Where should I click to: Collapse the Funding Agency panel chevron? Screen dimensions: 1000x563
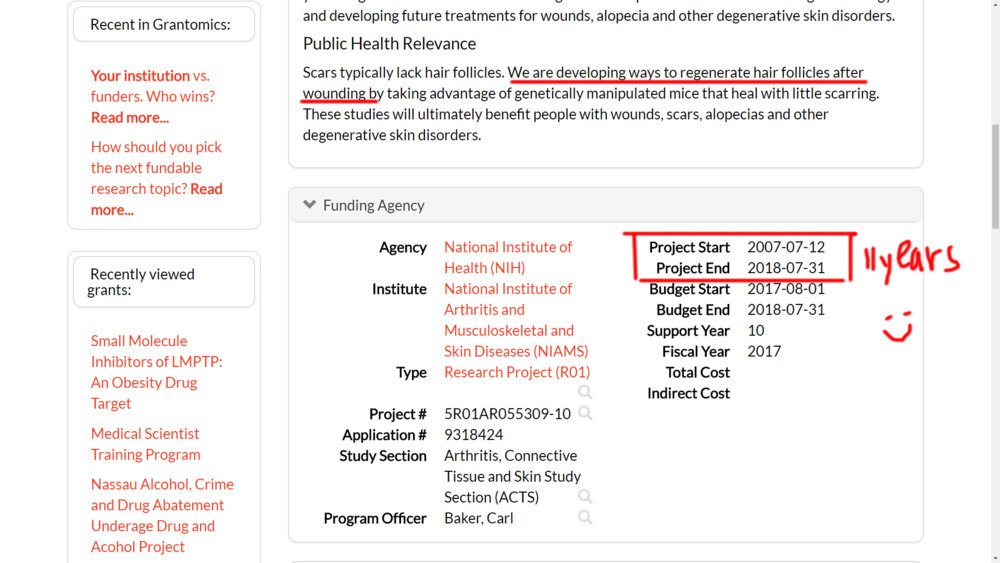click(x=310, y=205)
